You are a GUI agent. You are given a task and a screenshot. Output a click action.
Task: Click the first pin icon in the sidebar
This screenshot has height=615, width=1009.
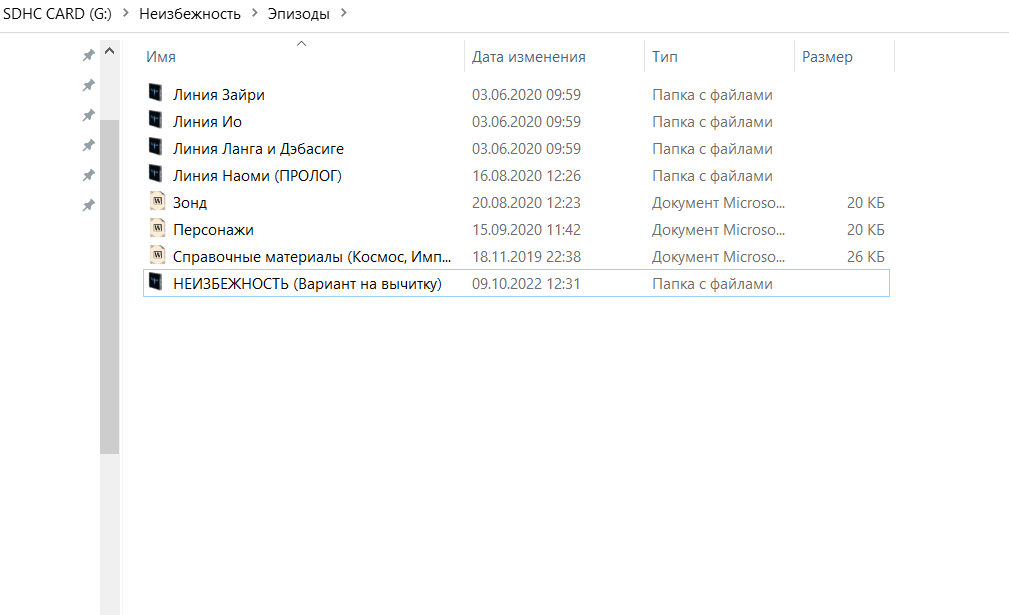(x=89, y=55)
